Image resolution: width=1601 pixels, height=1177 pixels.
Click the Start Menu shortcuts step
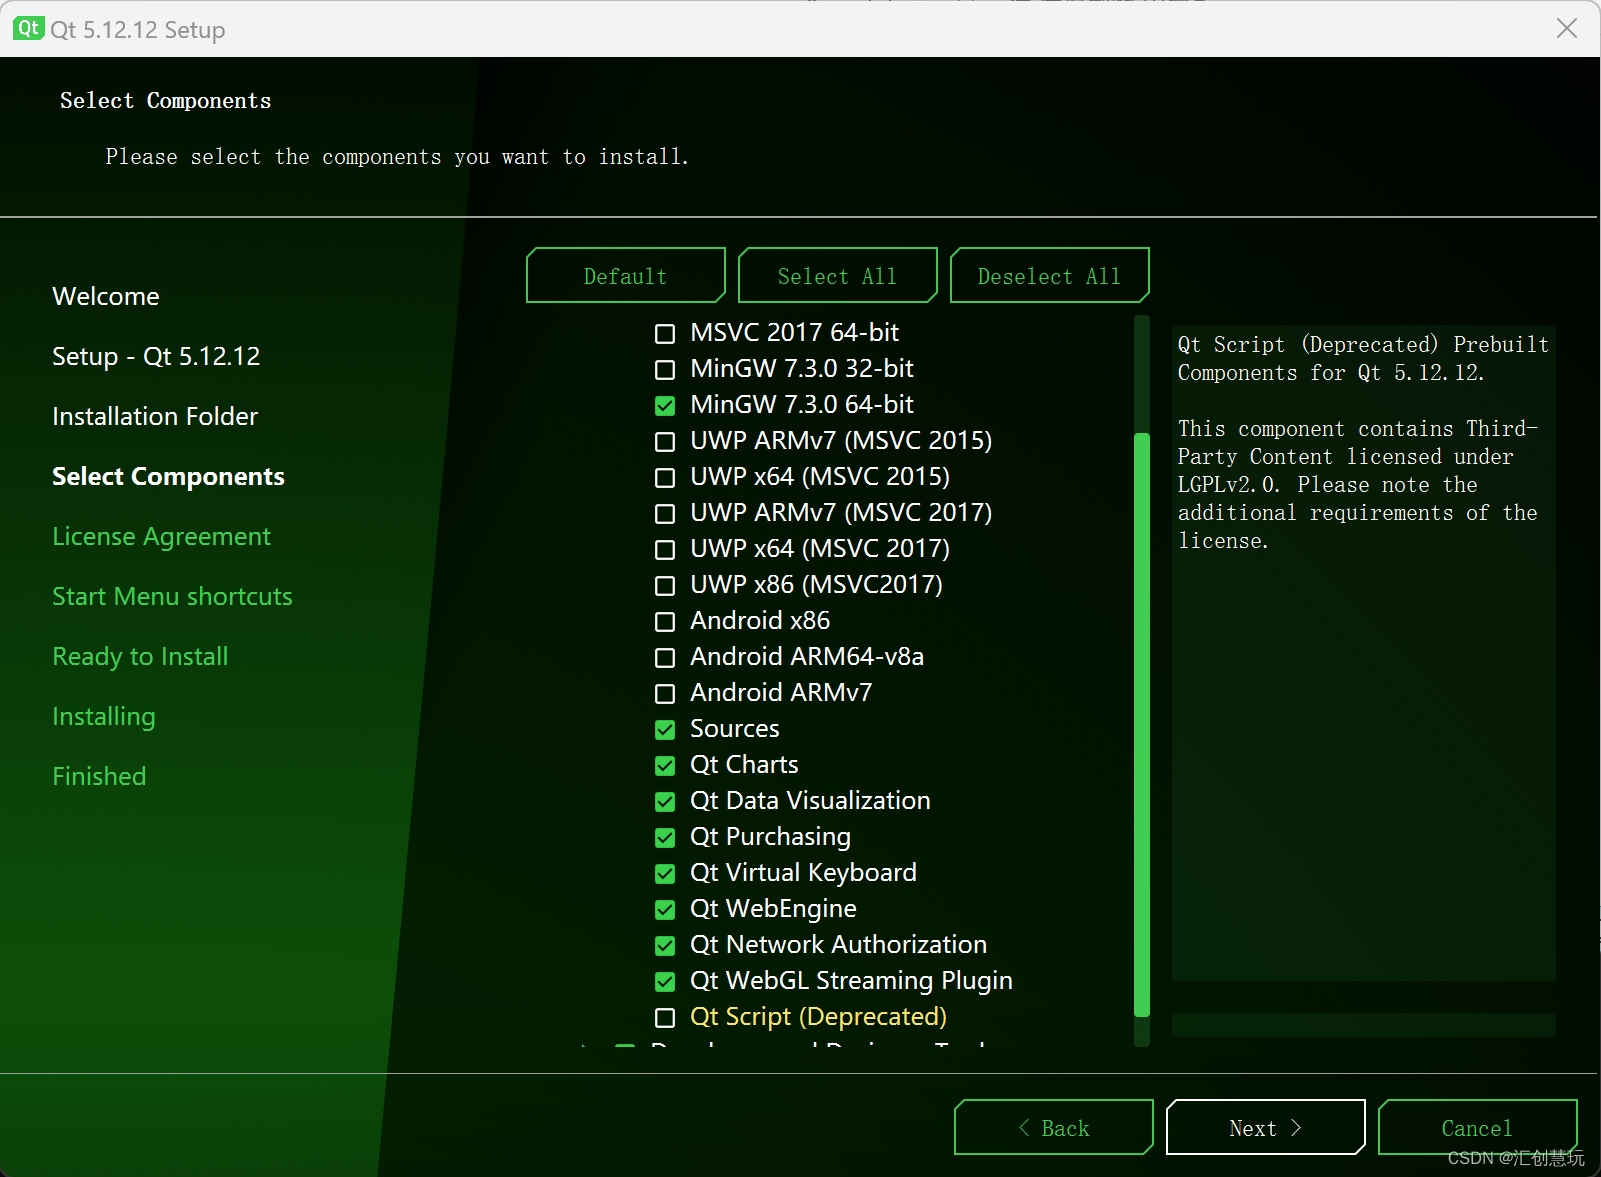pos(172,597)
